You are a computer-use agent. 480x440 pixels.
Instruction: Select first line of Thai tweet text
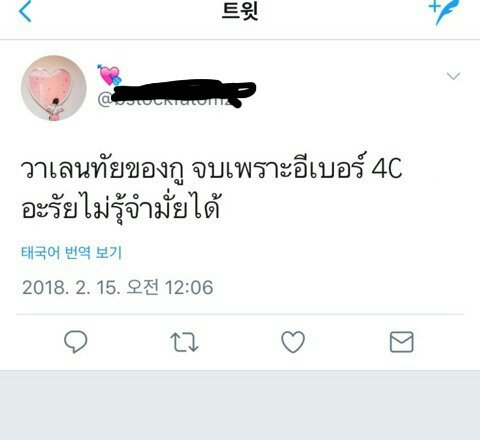211,169
